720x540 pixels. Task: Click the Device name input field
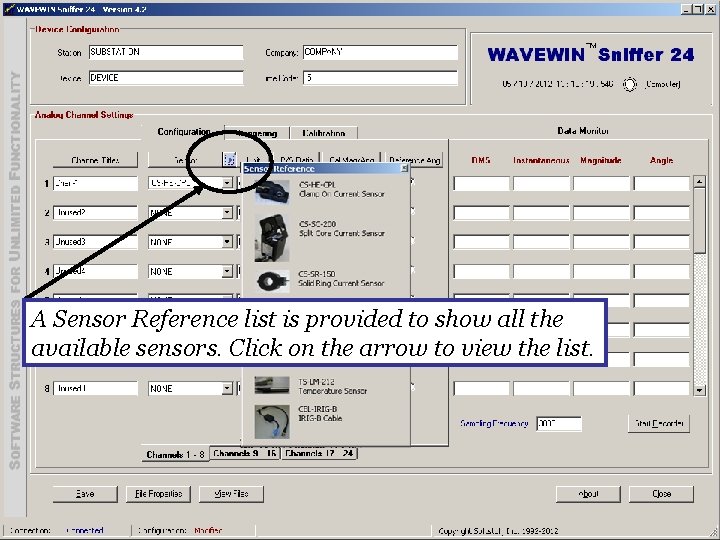(166, 78)
